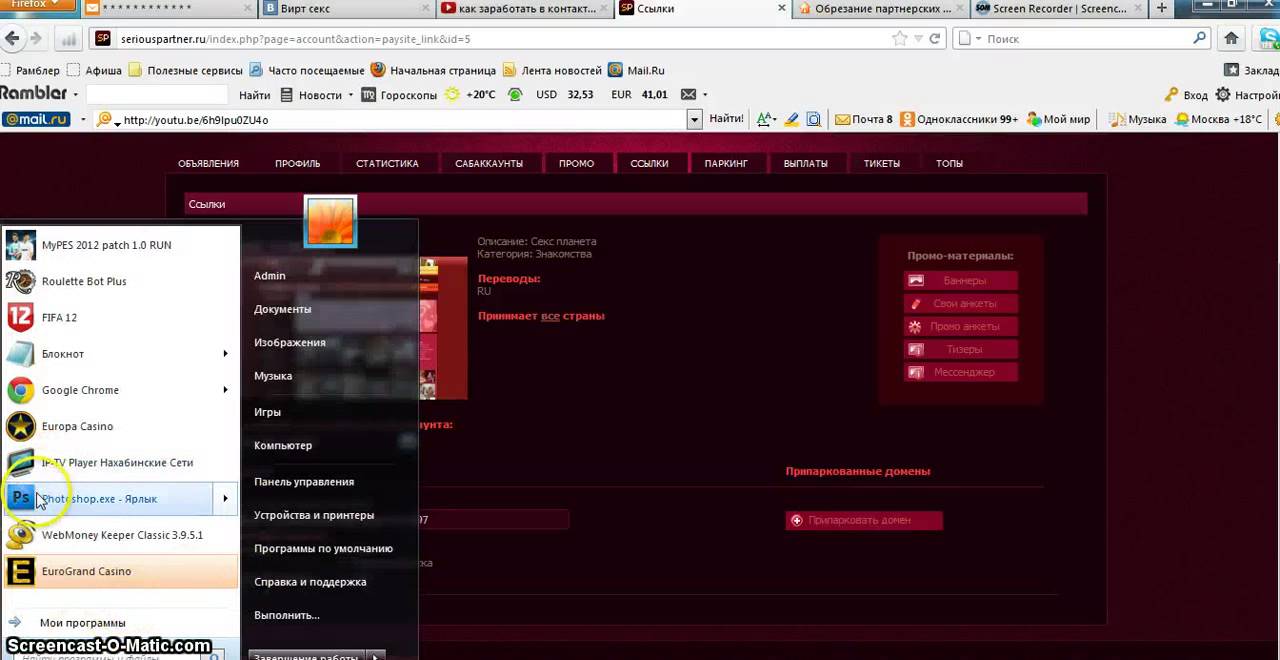Switch to как заработать в контакте tab
This screenshot has width=1280, height=660.
(x=524, y=9)
